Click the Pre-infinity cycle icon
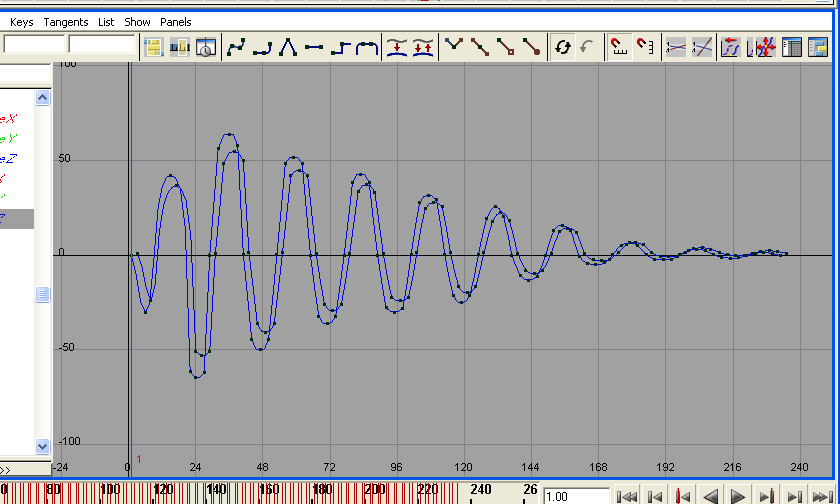Image resolution: width=840 pixels, height=504 pixels. 731,47
